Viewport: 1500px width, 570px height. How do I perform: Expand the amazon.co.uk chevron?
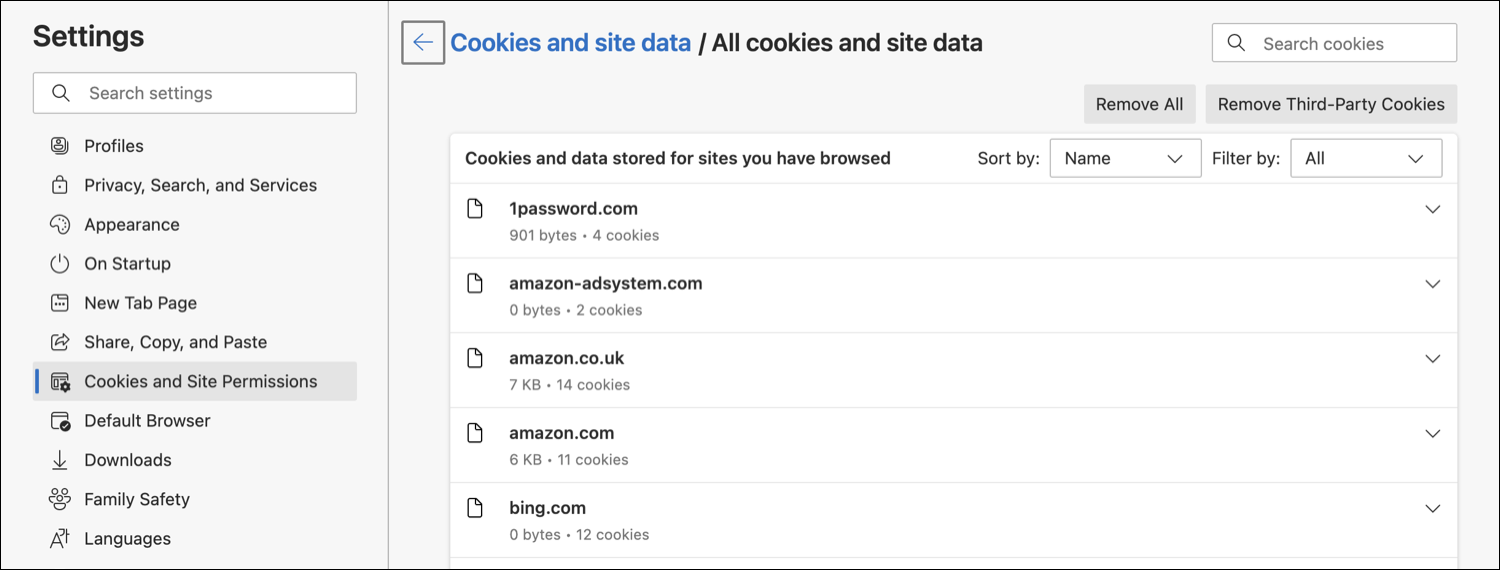point(1432,359)
